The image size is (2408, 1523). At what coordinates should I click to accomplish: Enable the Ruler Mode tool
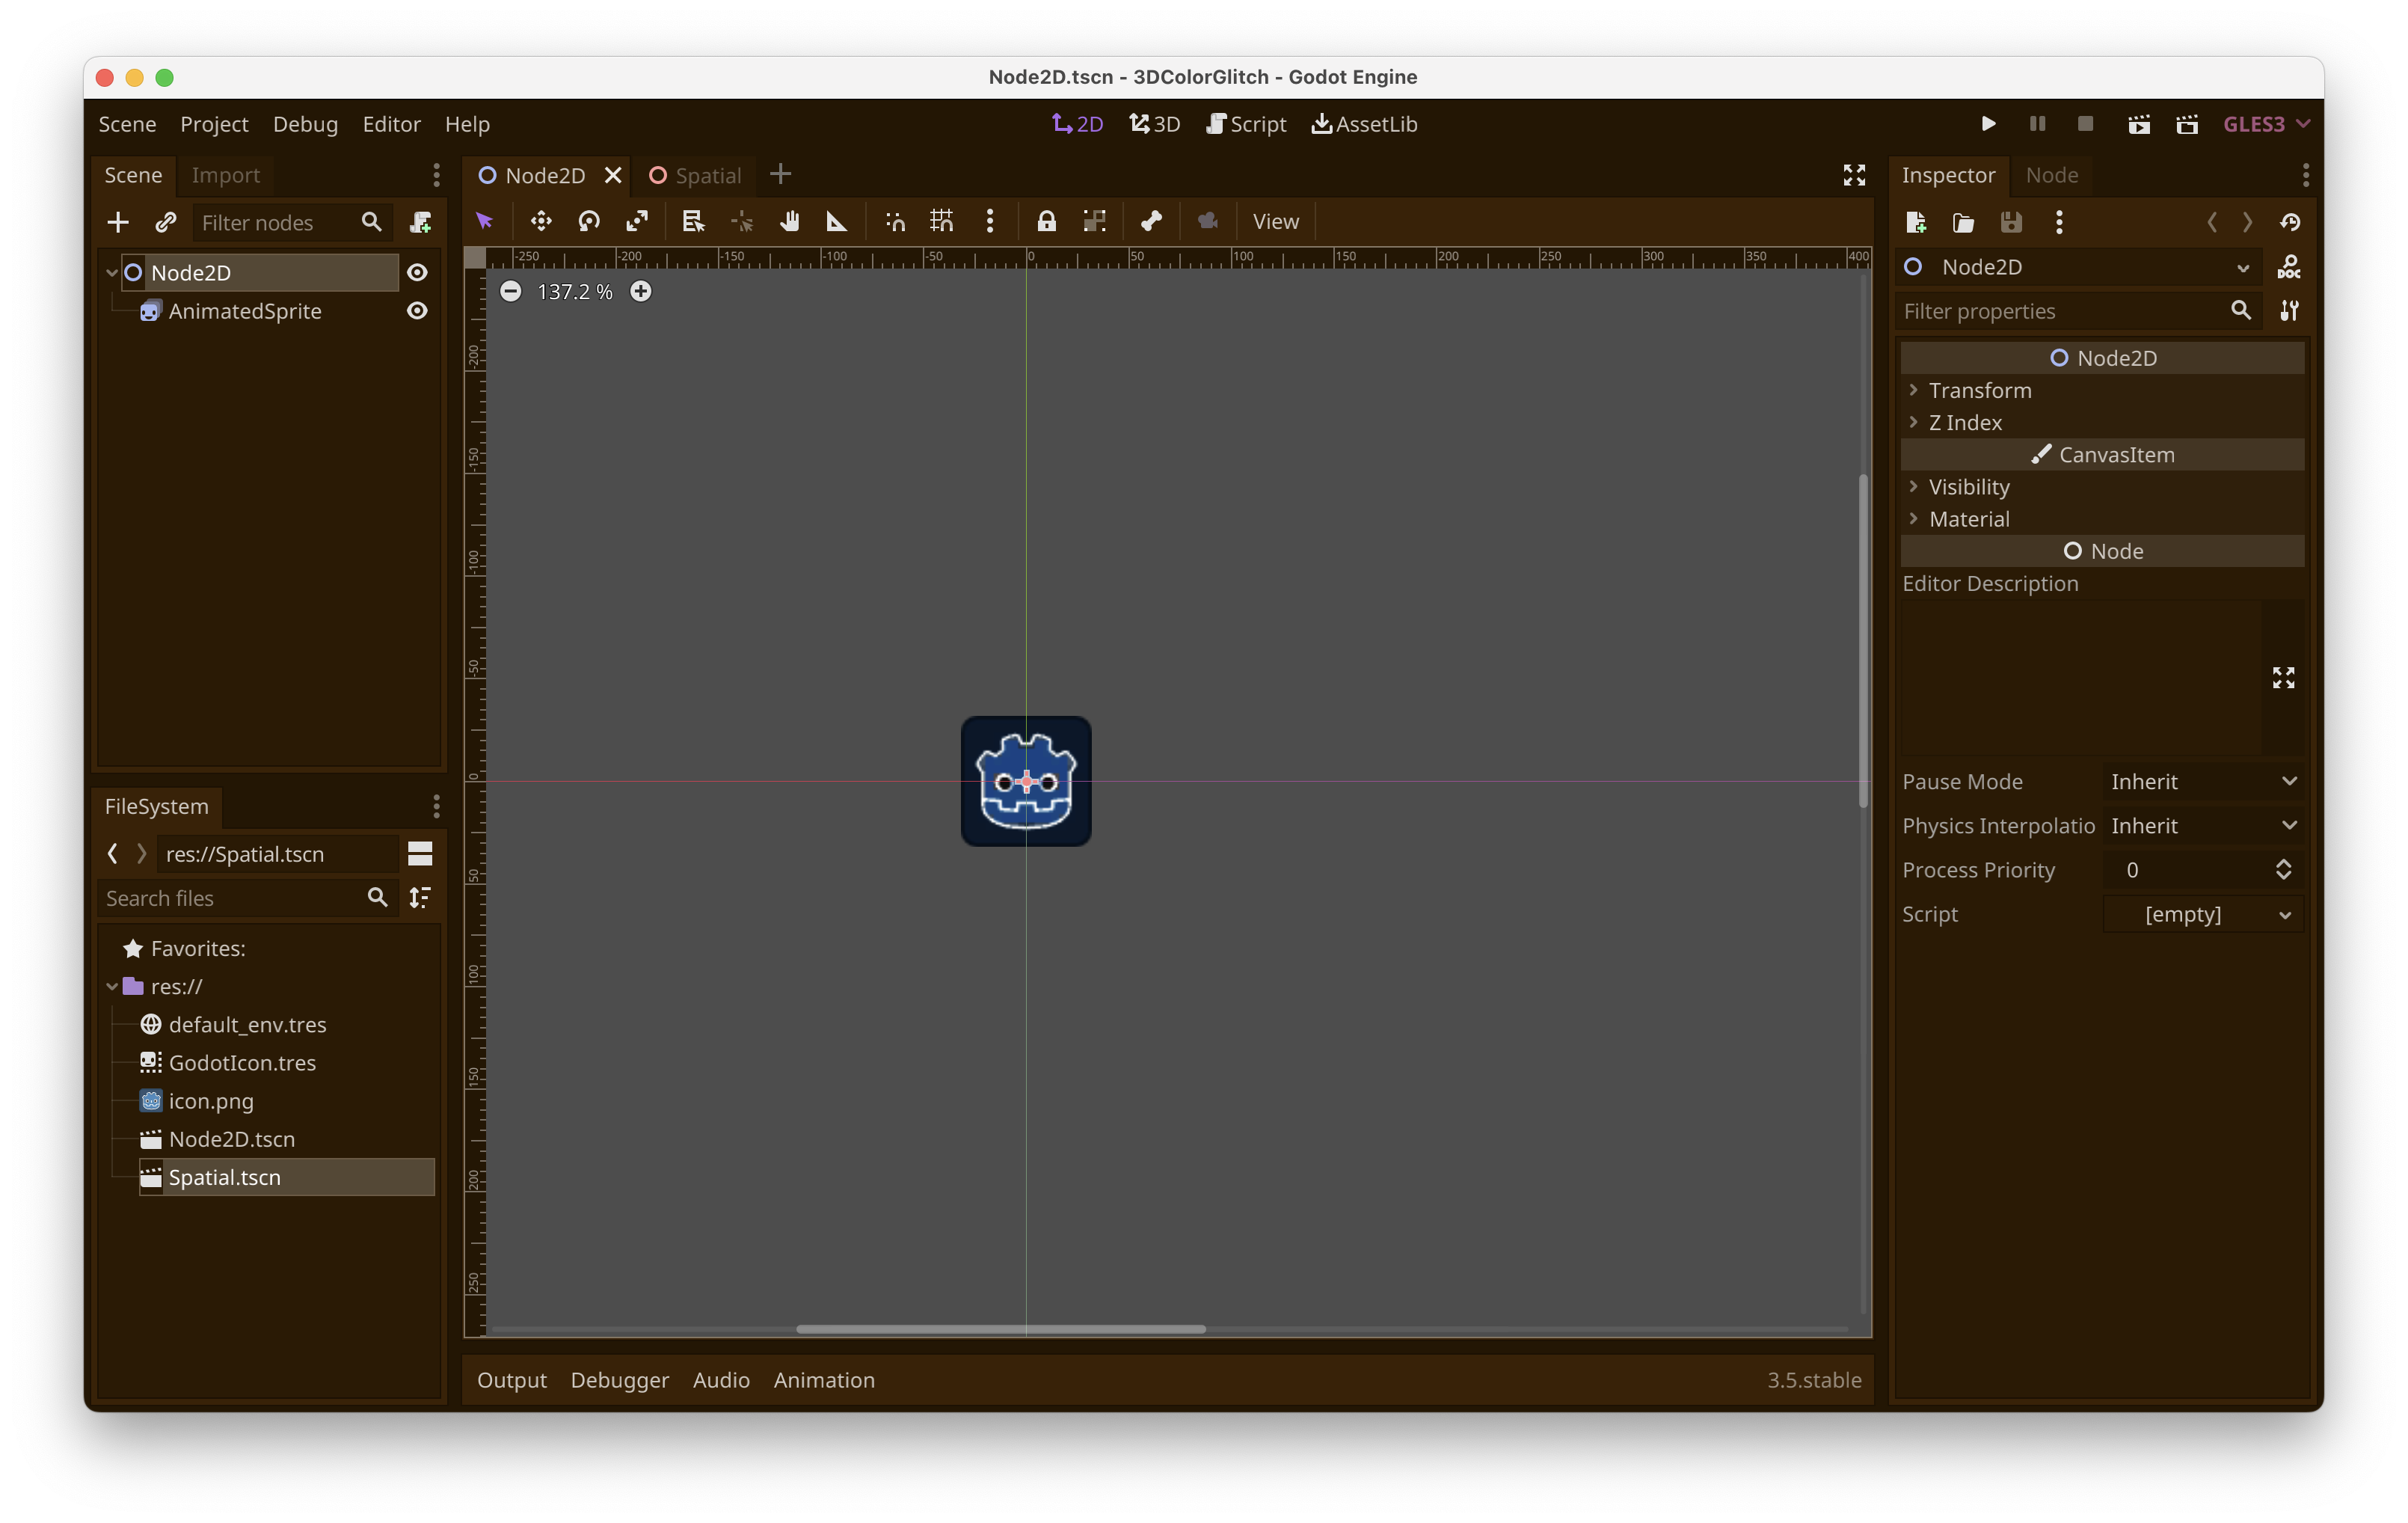tap(836, 221)
